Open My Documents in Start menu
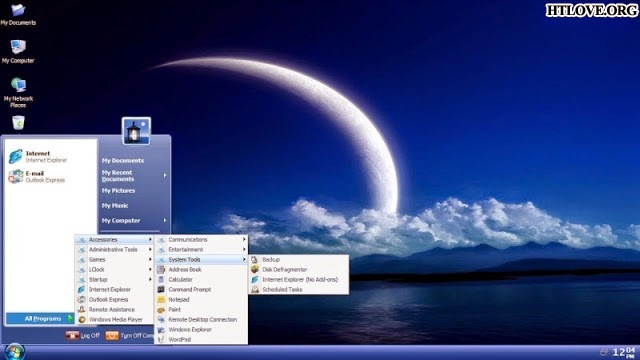The image size is (640, 360). (x=123, y=160)
